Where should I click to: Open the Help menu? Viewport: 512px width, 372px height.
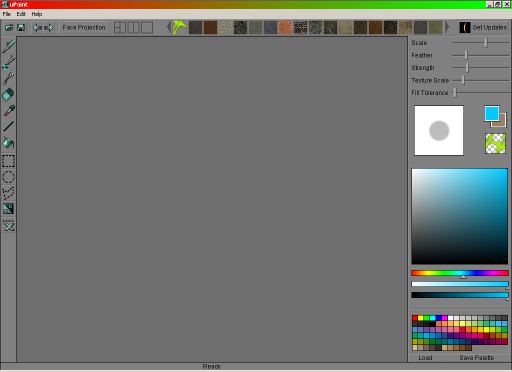pos(37,14)
